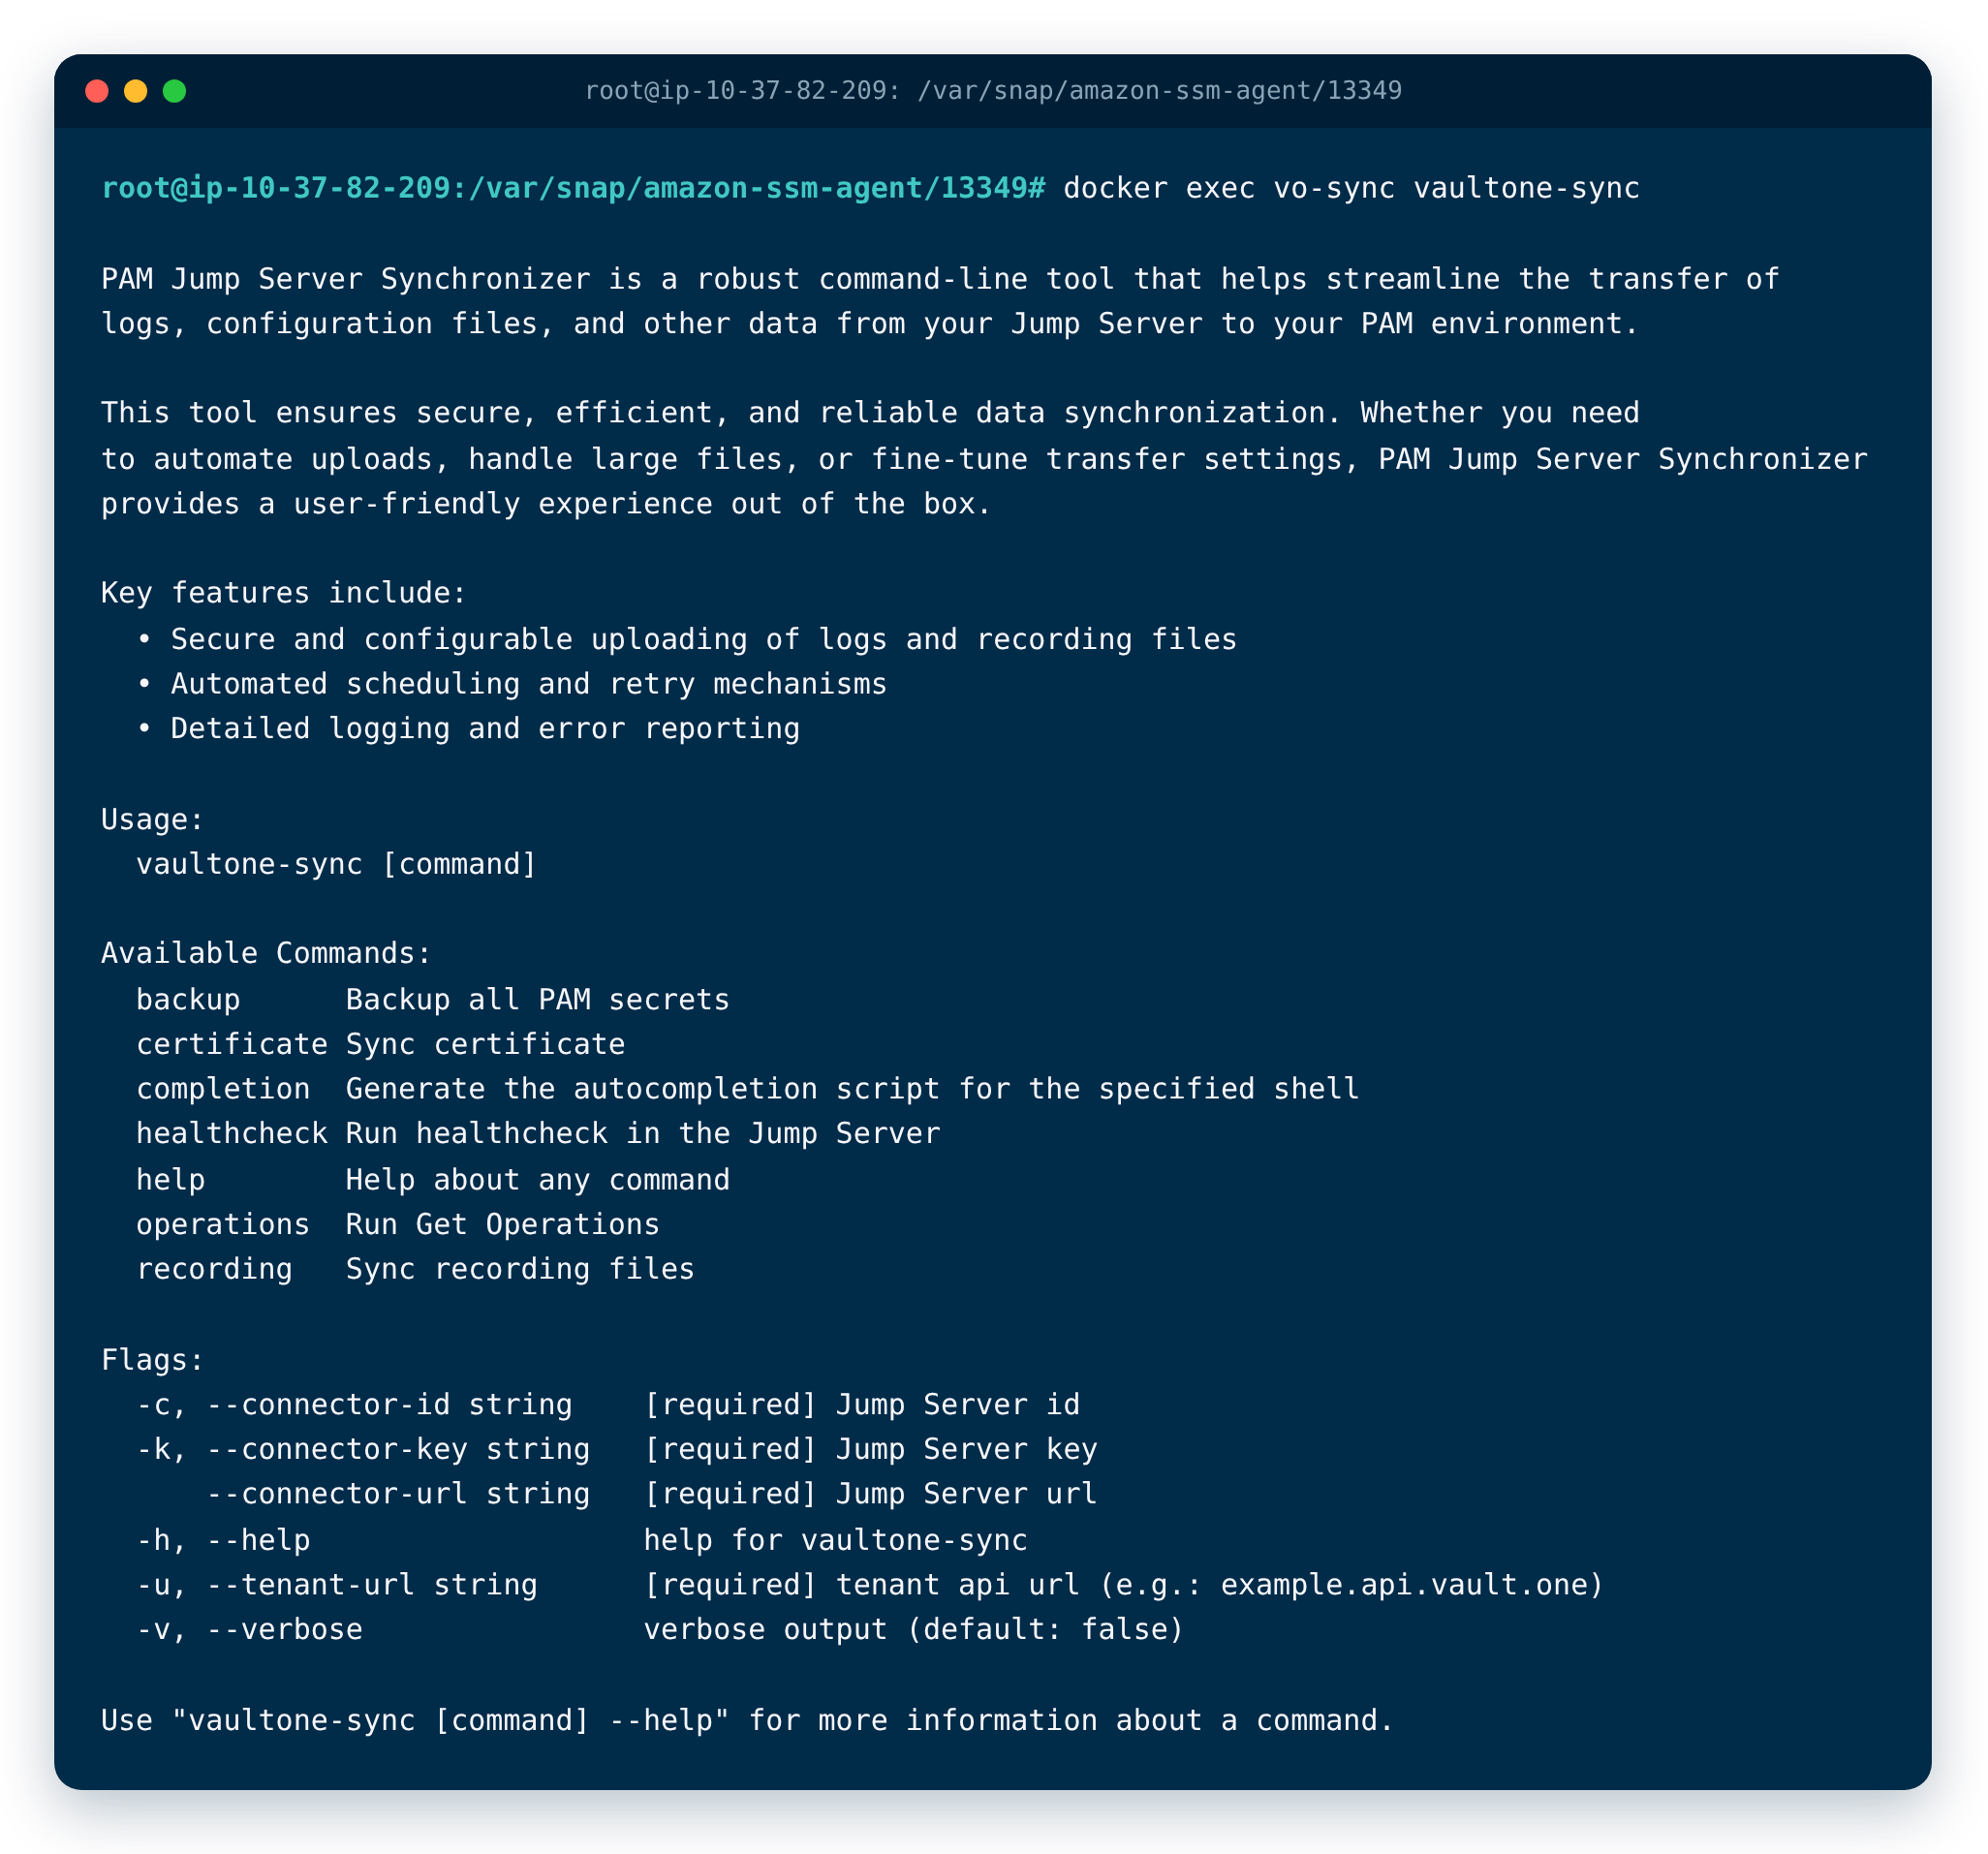Click the line starting 'PAM Jump Server Synchronizer is'

940,279
